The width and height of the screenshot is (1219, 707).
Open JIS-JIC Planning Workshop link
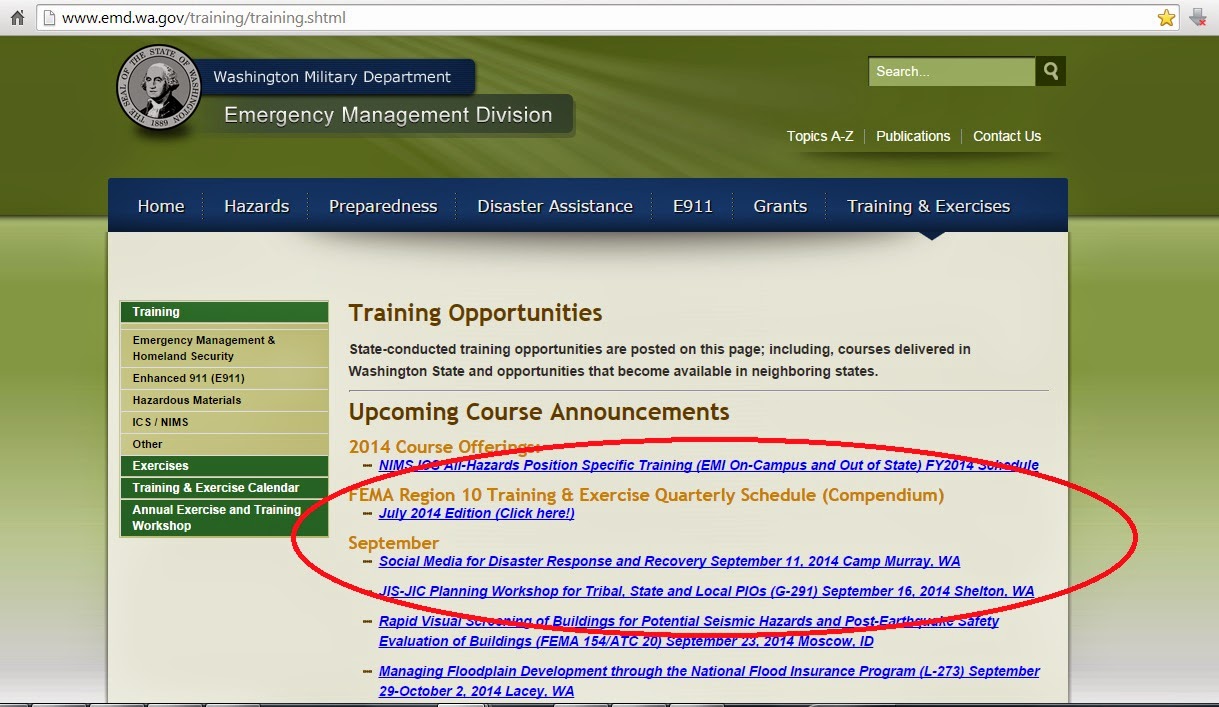point(707,591)
